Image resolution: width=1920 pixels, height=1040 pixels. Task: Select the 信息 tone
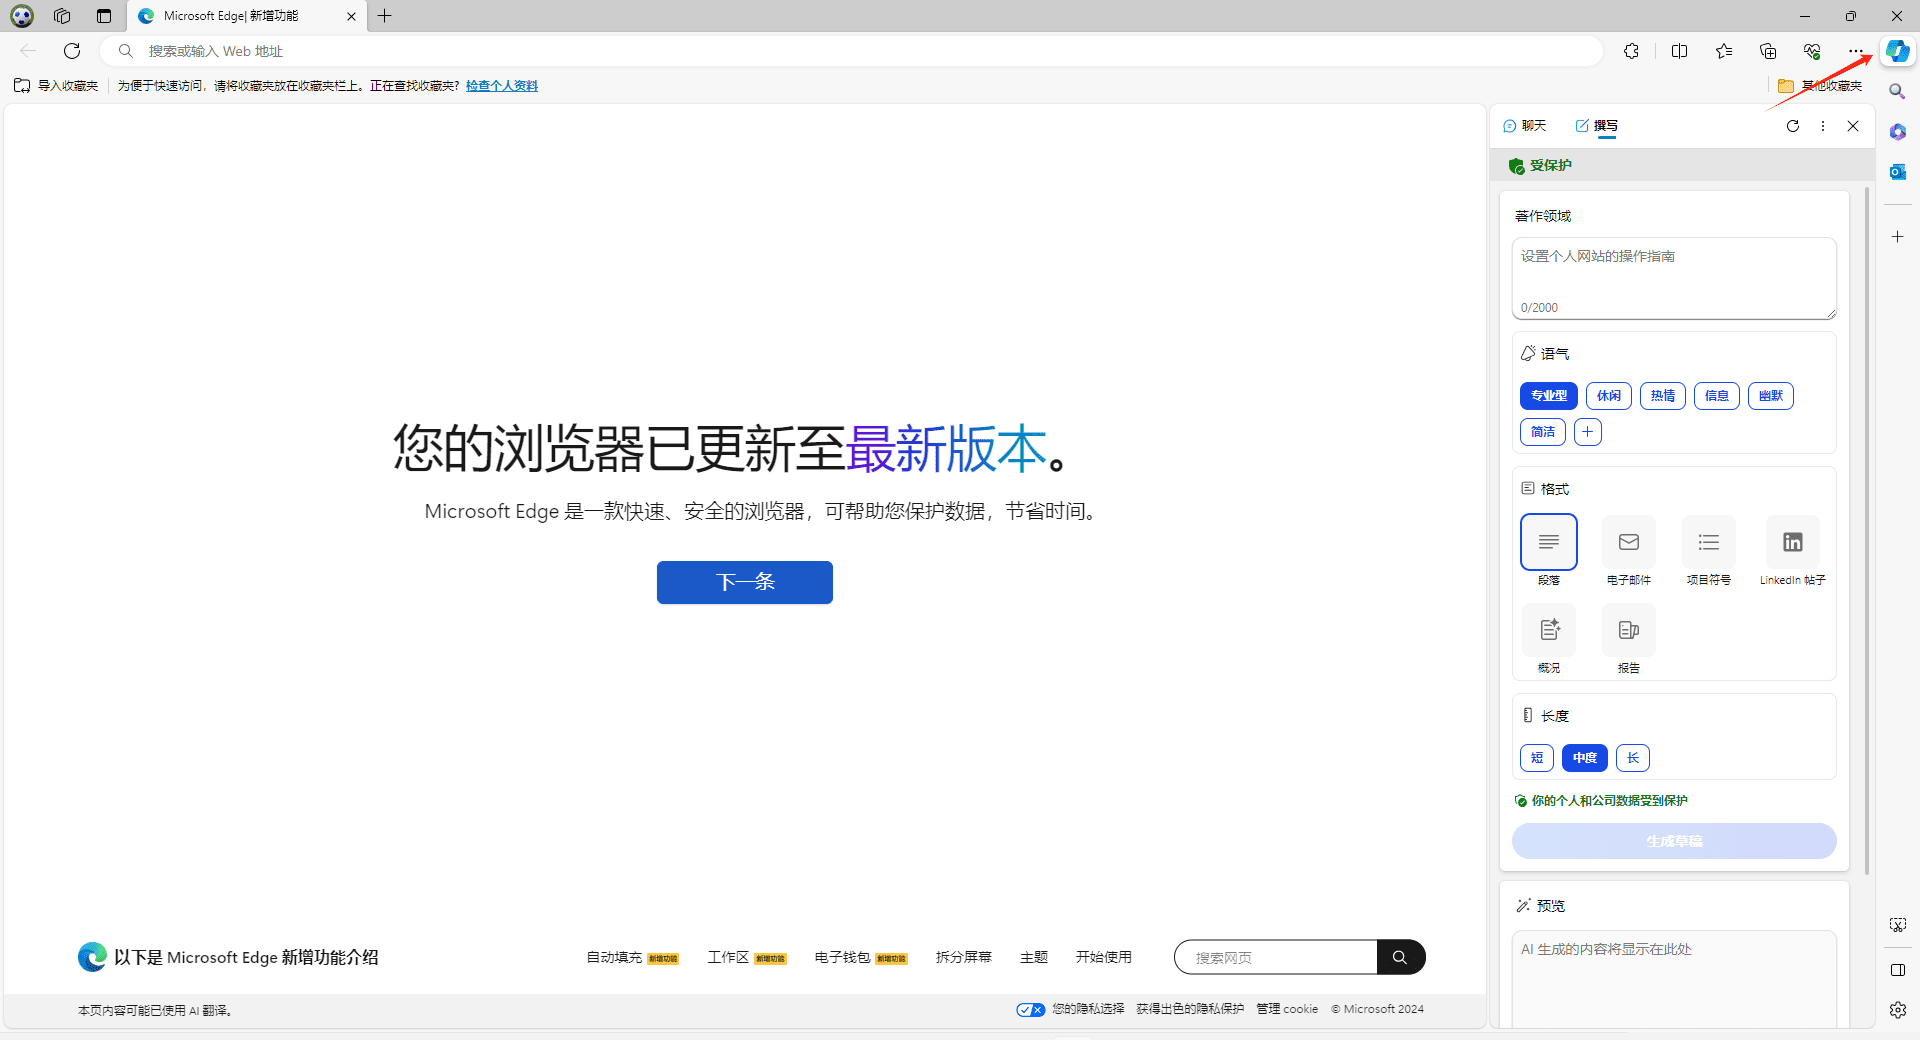click(x=1717, y=396)
